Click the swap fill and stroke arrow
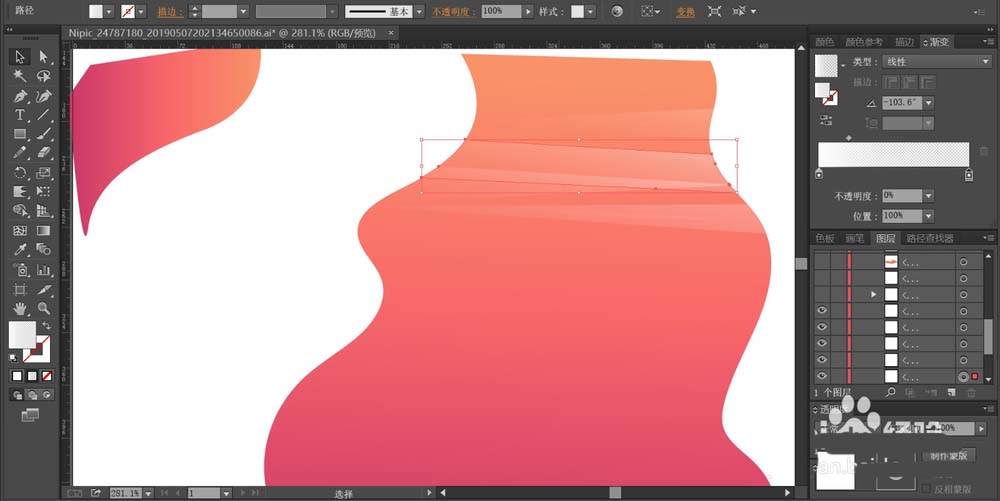This screenshot has height=501, width=1000. (47, 325)
